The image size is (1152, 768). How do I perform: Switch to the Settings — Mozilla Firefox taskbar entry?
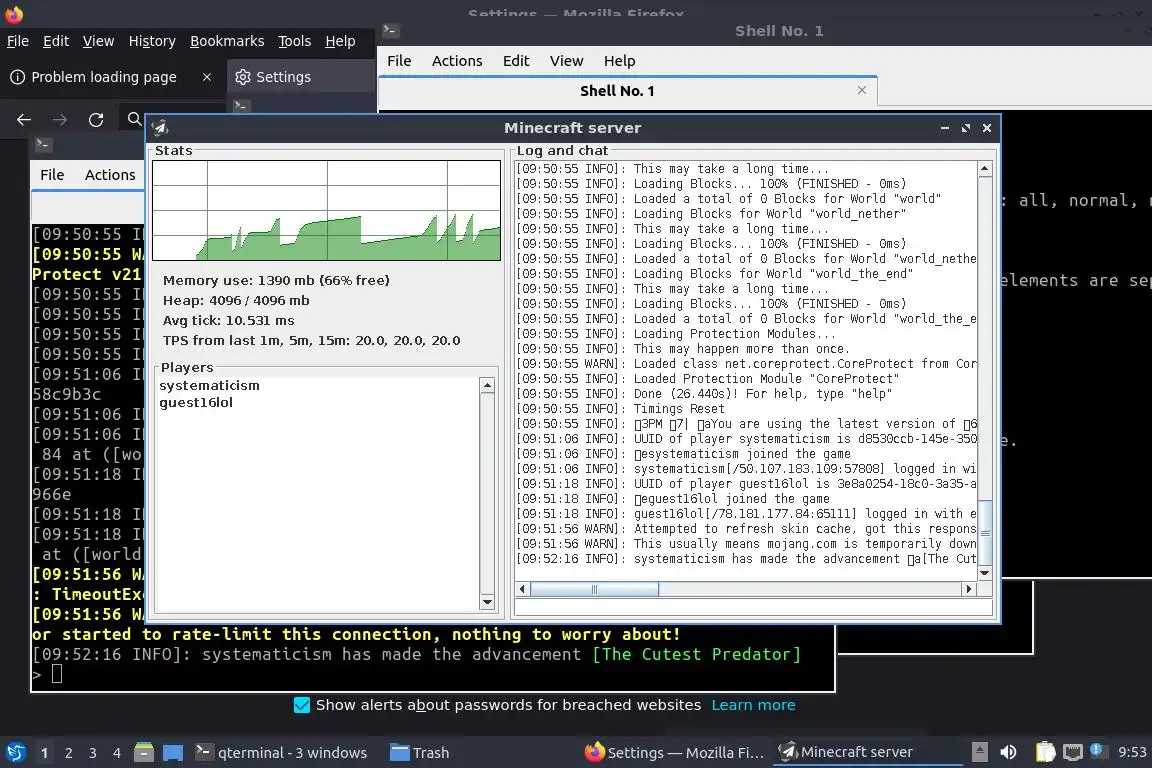click(x=674, y=753)
